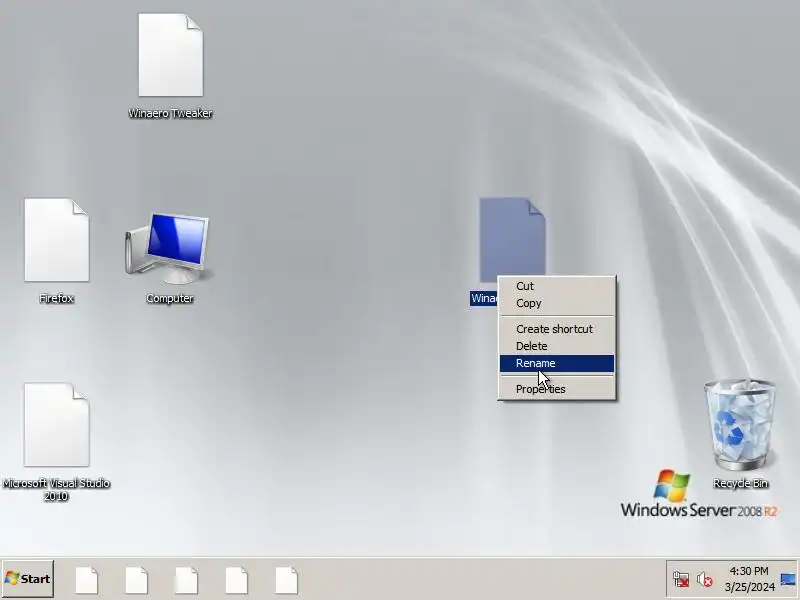Choose Rename from the context menu
This screenshot has width=800, height=600.
tap(557, 363)
